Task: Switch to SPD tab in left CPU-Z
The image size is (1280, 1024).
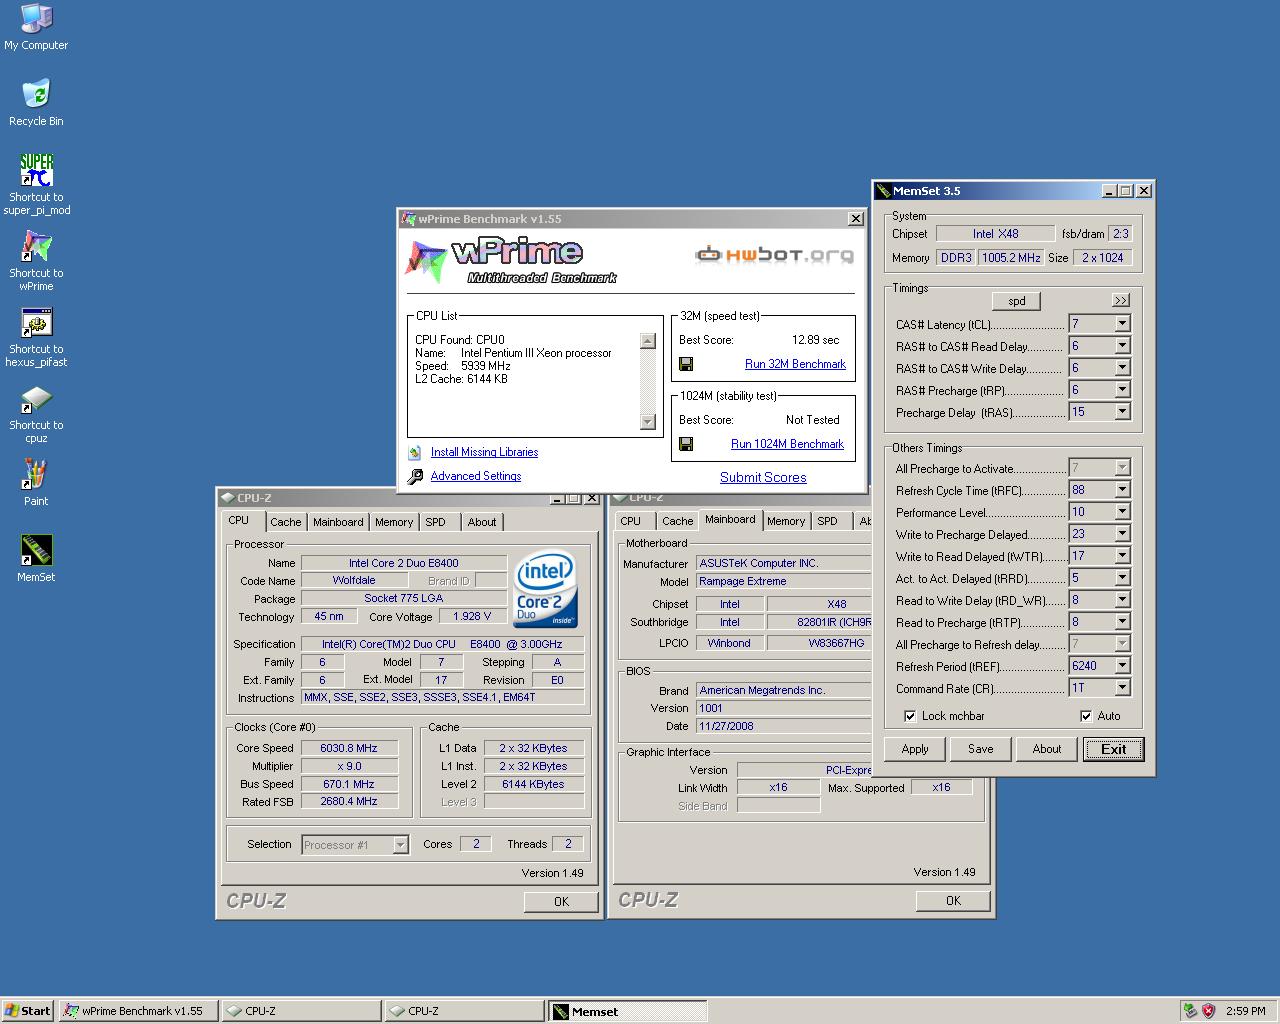Action: (435, 522)
